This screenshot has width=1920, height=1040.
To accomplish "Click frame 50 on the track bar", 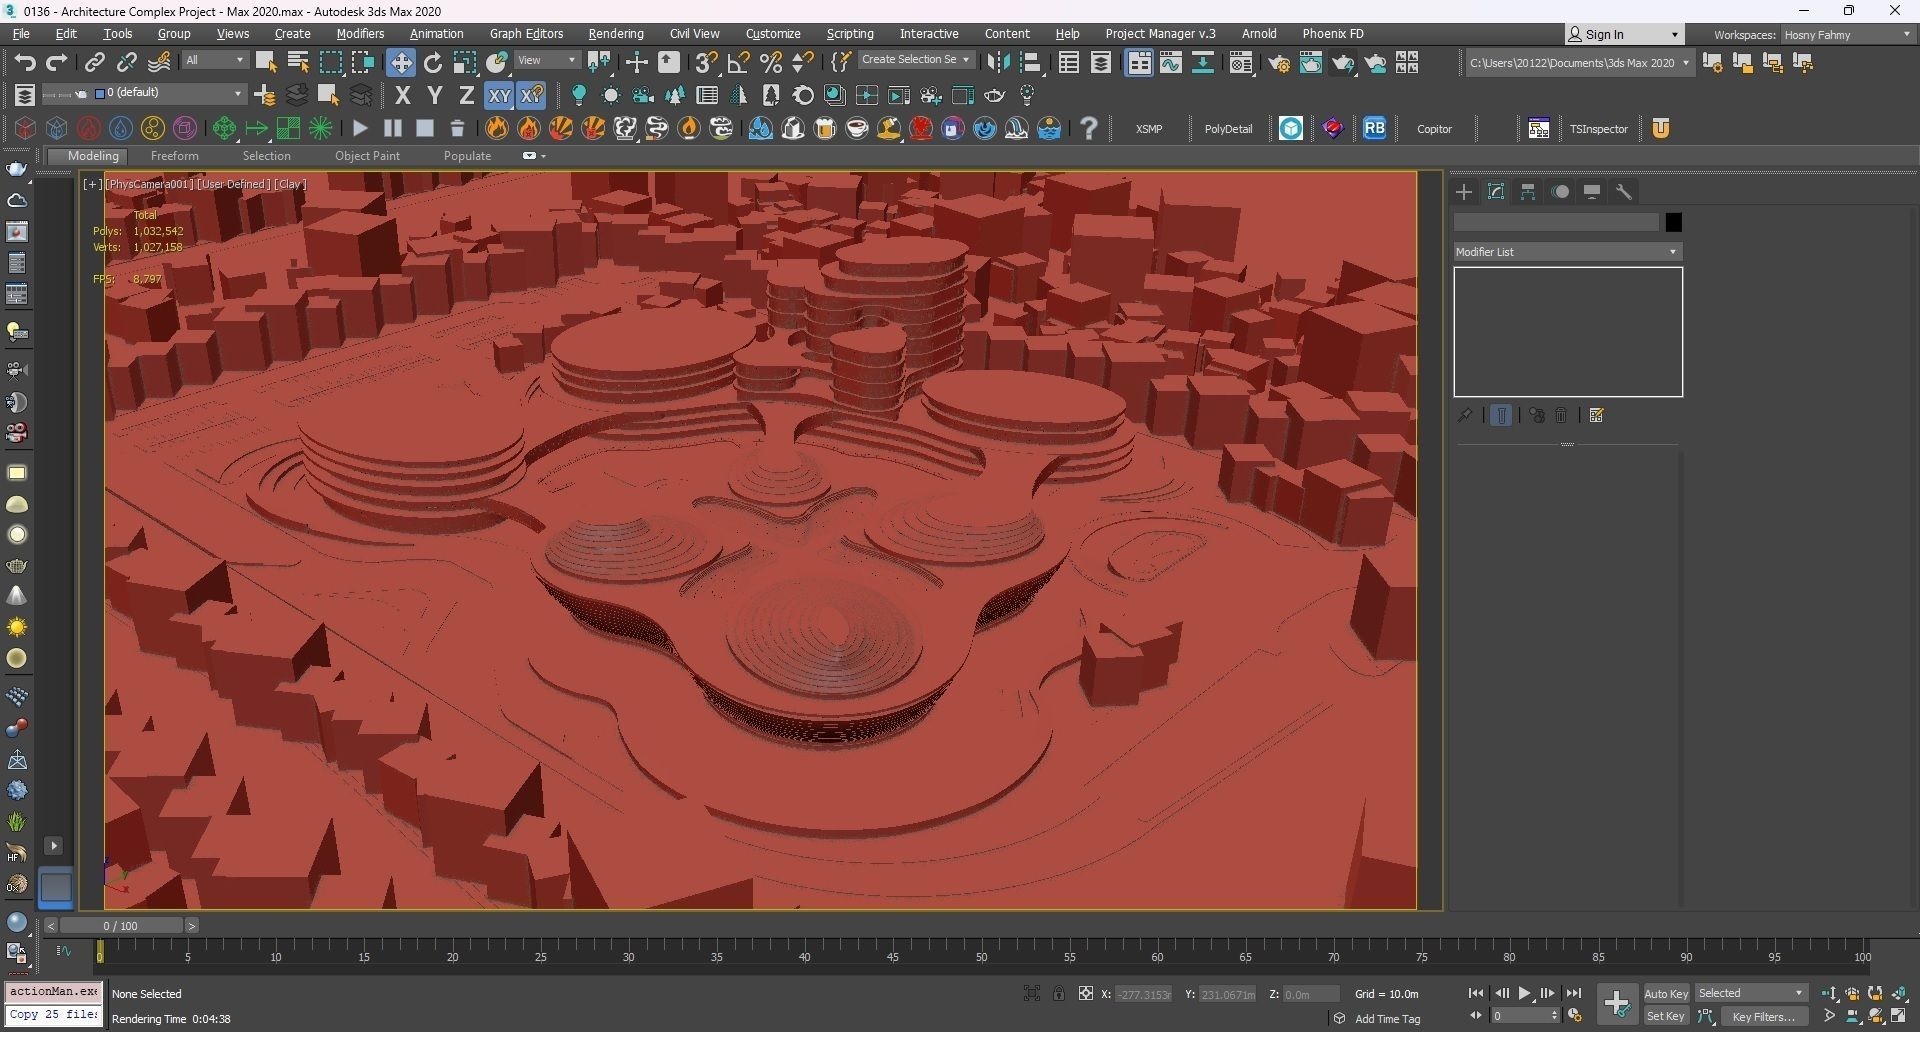I will coord(981,957).
